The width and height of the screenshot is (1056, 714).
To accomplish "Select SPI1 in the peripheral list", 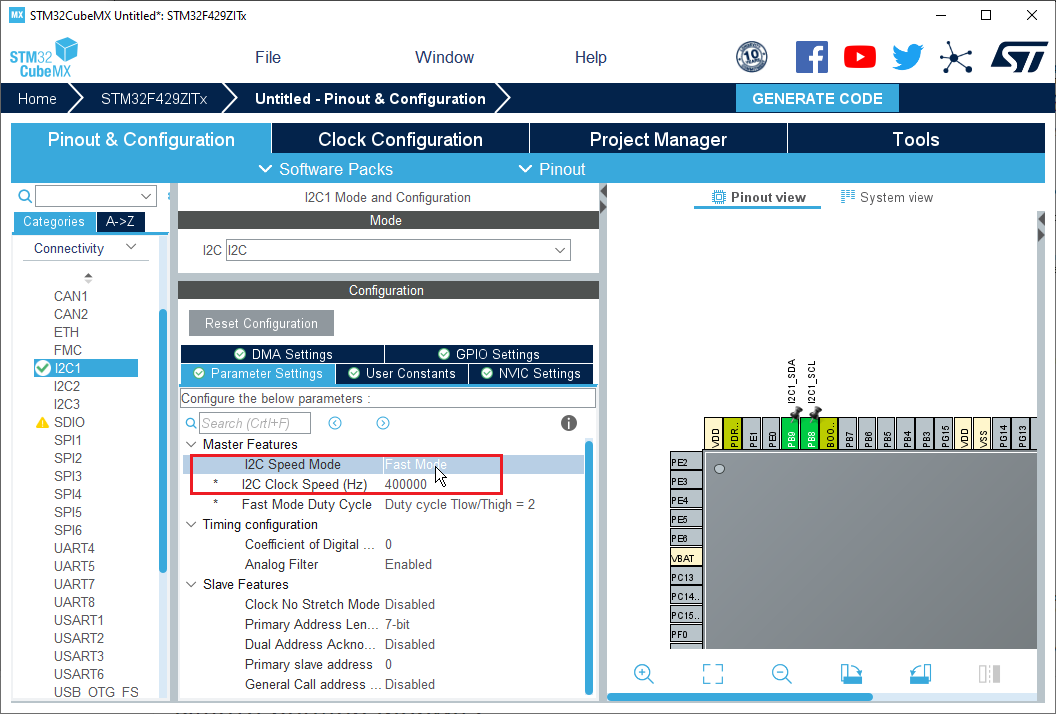I will [x=67, y=440].
